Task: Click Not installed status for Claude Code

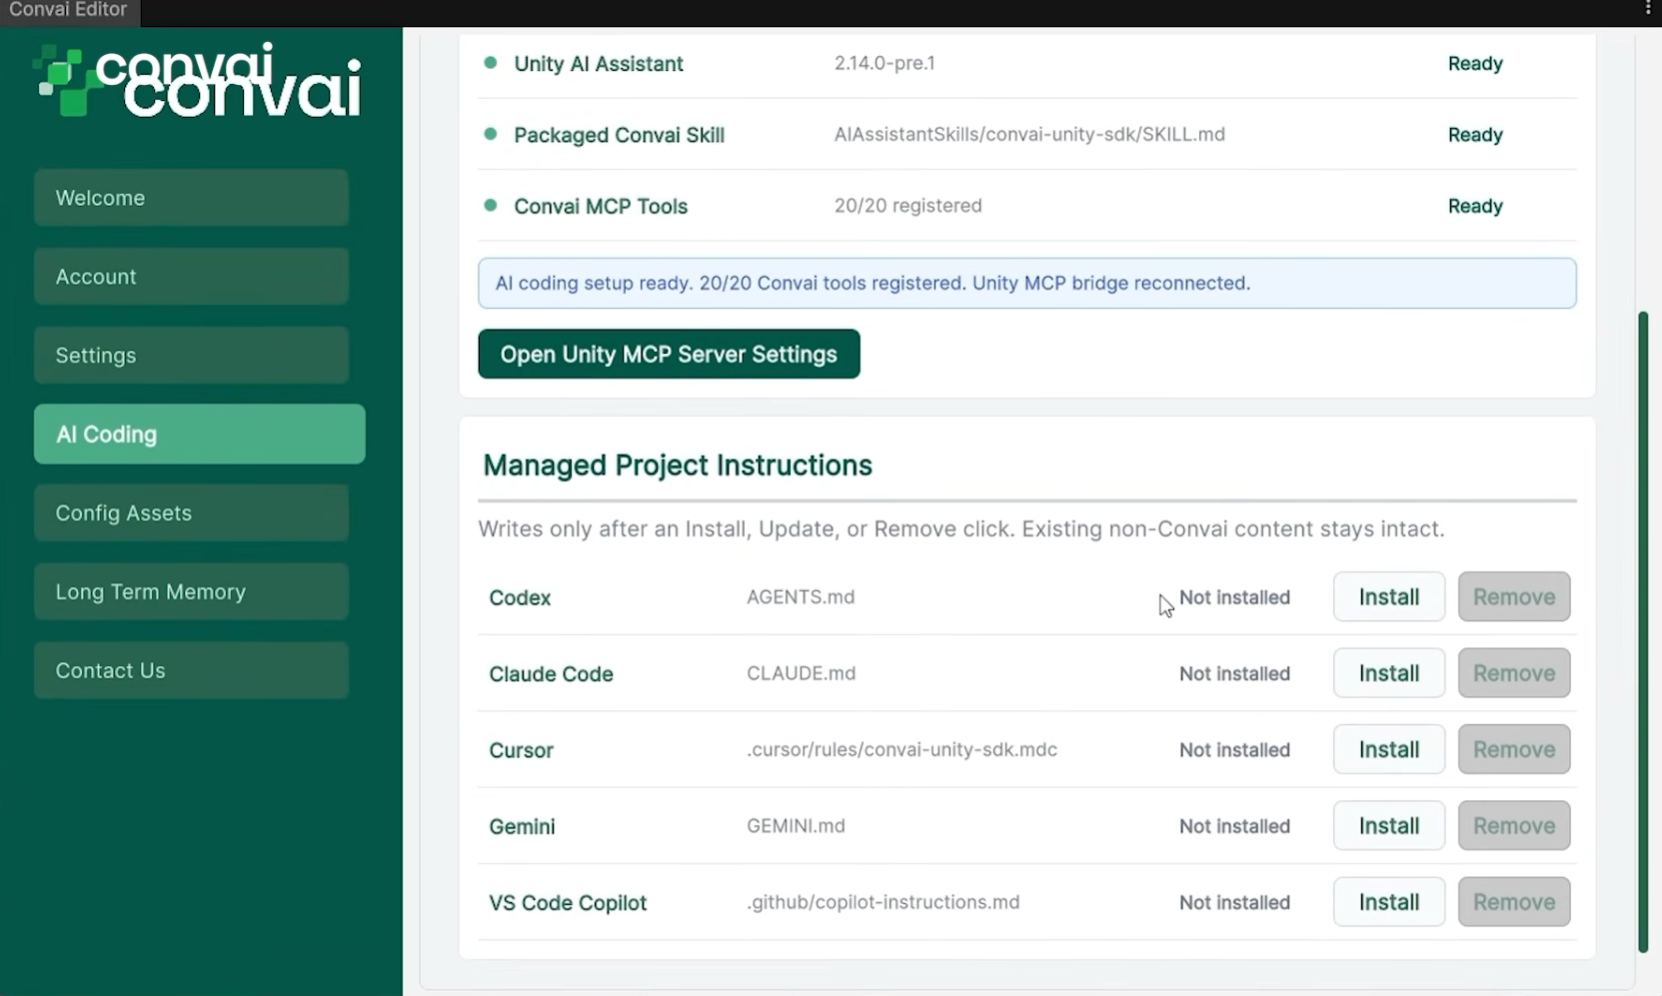Action: tap(1234, 674)
